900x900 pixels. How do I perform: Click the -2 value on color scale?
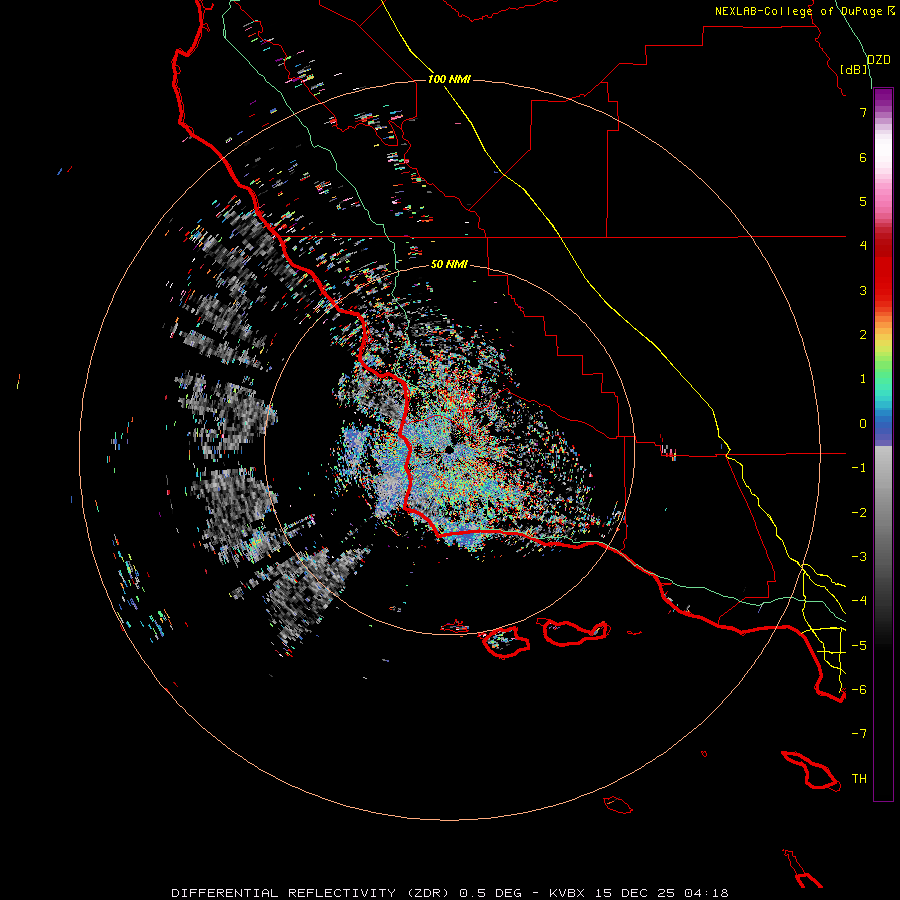click(x=859, y=513)
